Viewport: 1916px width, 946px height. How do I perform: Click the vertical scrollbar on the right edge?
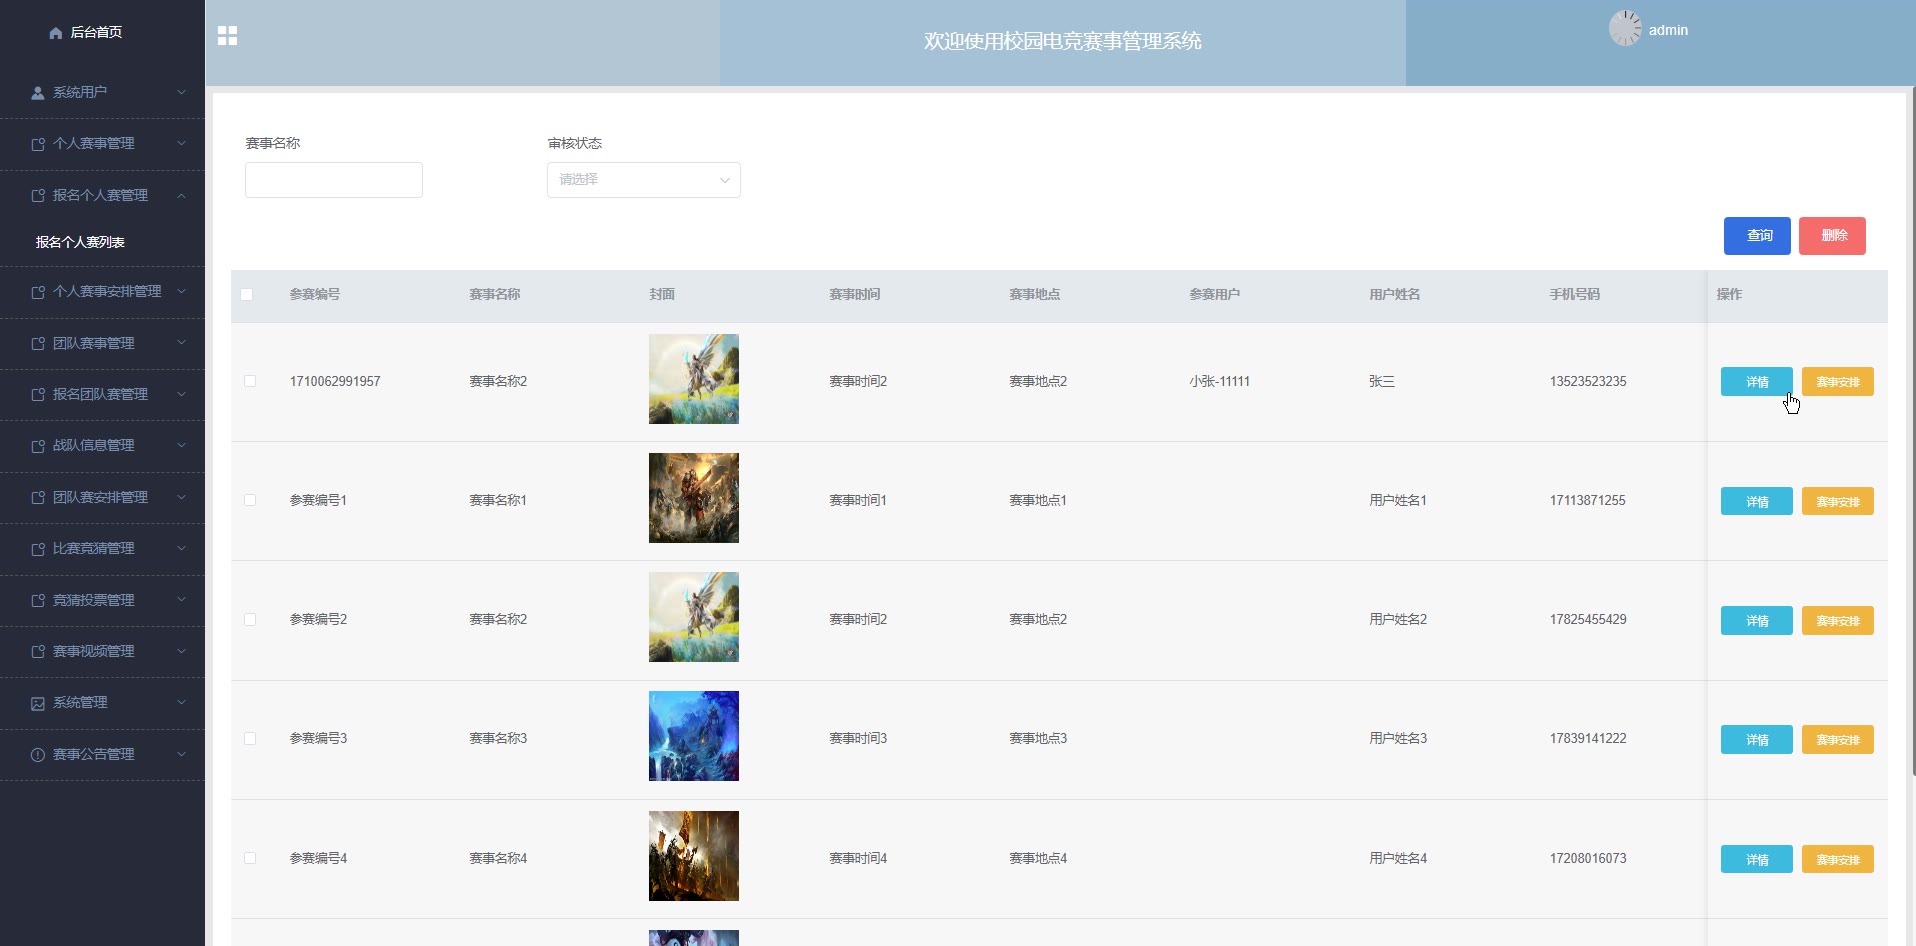pyautogui.click(x=1913, y=430)
